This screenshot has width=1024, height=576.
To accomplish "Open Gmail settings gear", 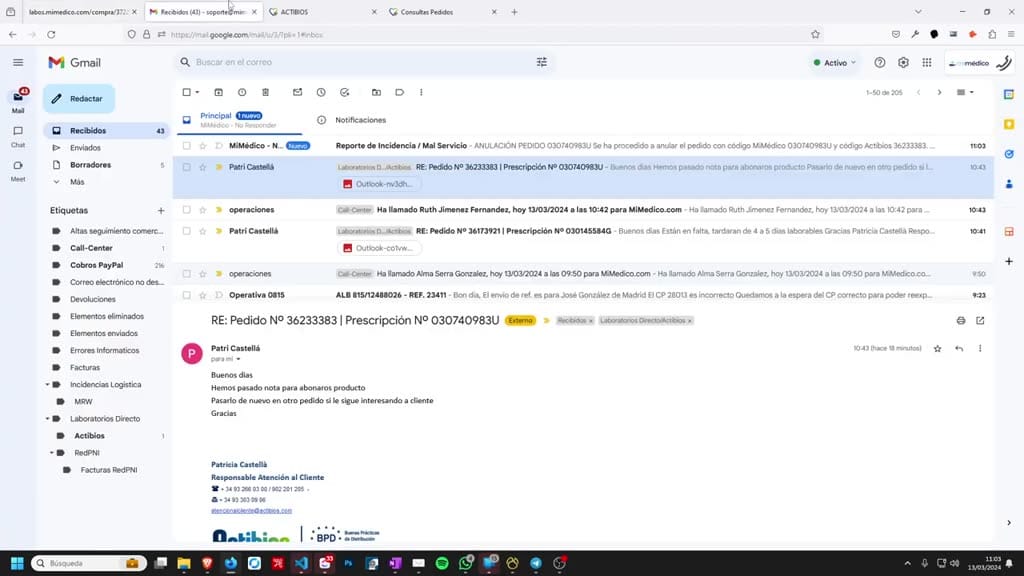I will click(x=903, y=63).
